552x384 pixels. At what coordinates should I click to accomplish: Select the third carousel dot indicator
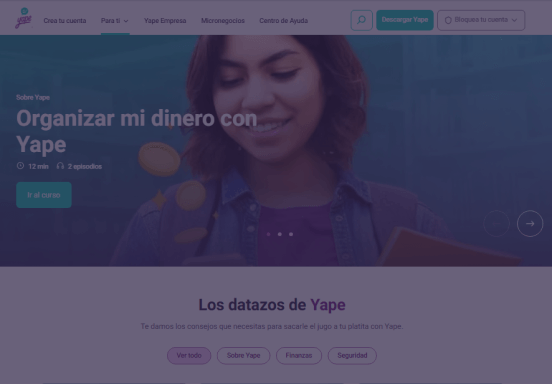coord(291,234)
